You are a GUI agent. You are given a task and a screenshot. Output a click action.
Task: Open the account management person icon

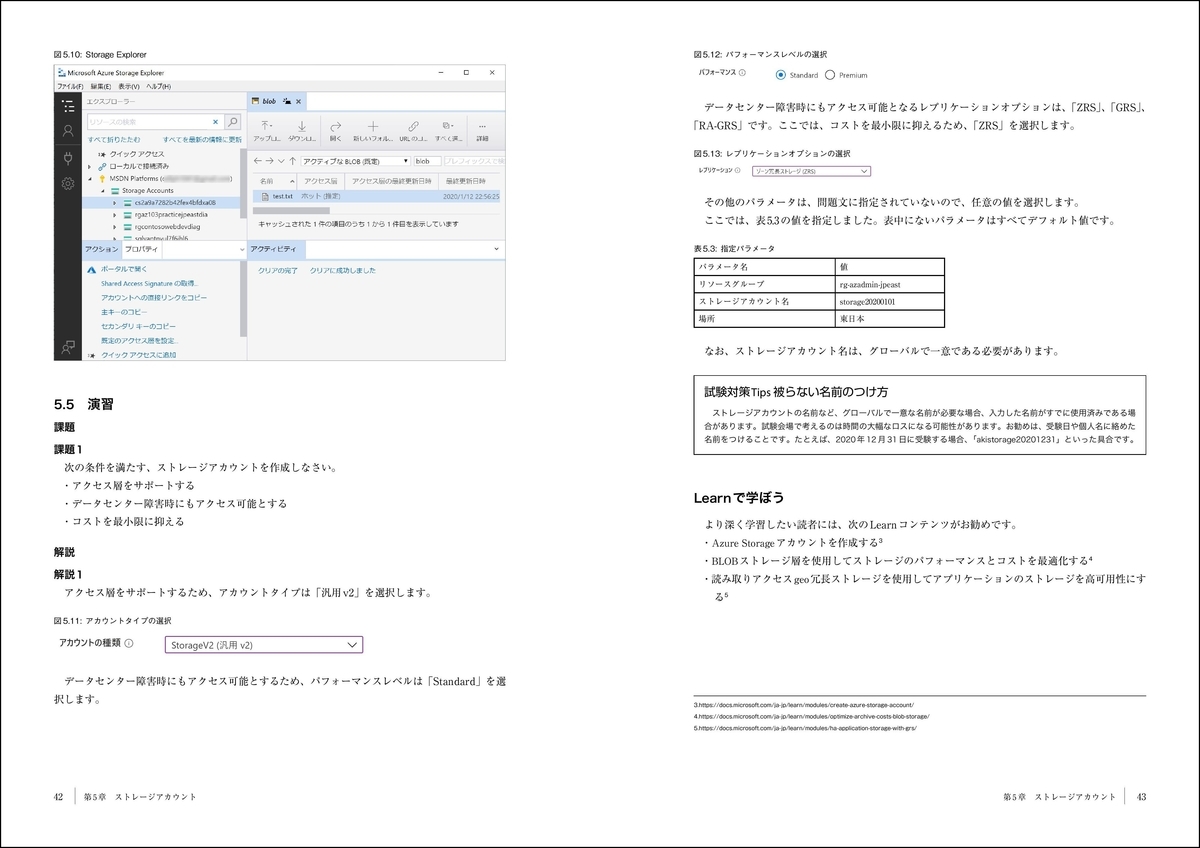tap(68, 131)
